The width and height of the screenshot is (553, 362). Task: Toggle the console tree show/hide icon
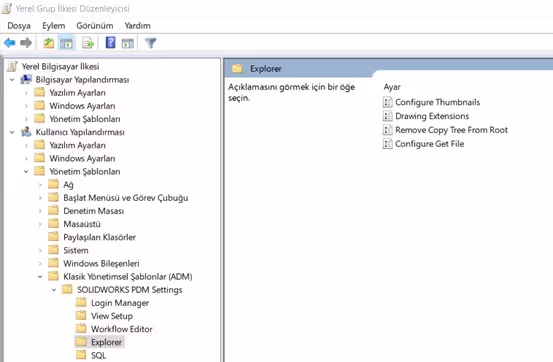pyautogui.click(x=66, y=43)
